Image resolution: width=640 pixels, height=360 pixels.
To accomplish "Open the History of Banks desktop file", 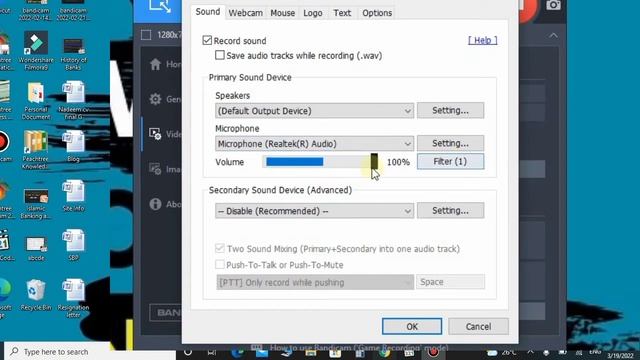I will point(73,54).
